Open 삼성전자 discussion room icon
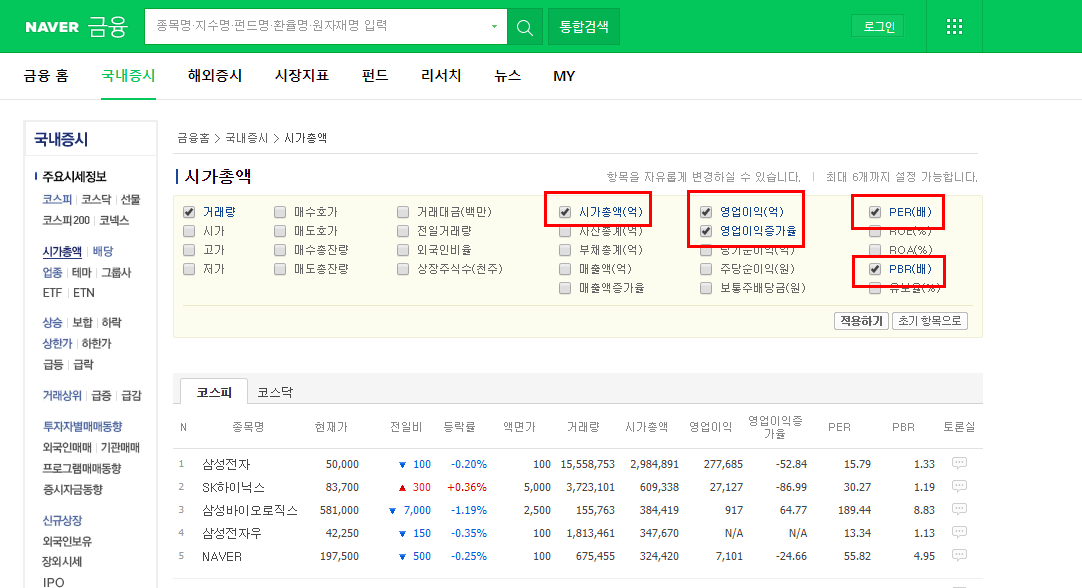The width and height of the screenshot is (1082, 588). coord(959,463)
